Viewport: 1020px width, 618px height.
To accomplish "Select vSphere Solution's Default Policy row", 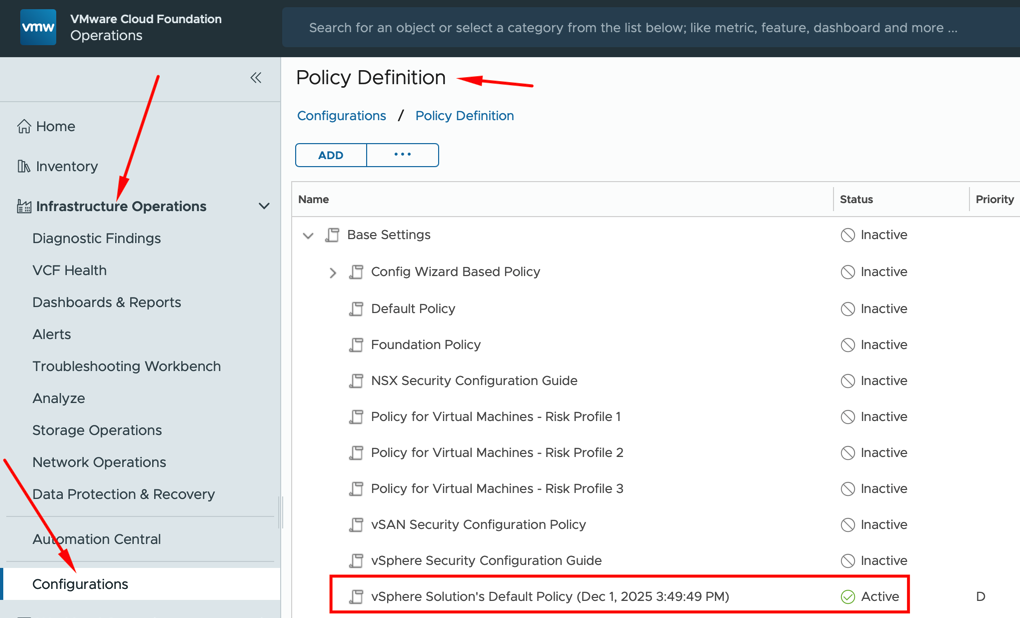I will (549, 597).
